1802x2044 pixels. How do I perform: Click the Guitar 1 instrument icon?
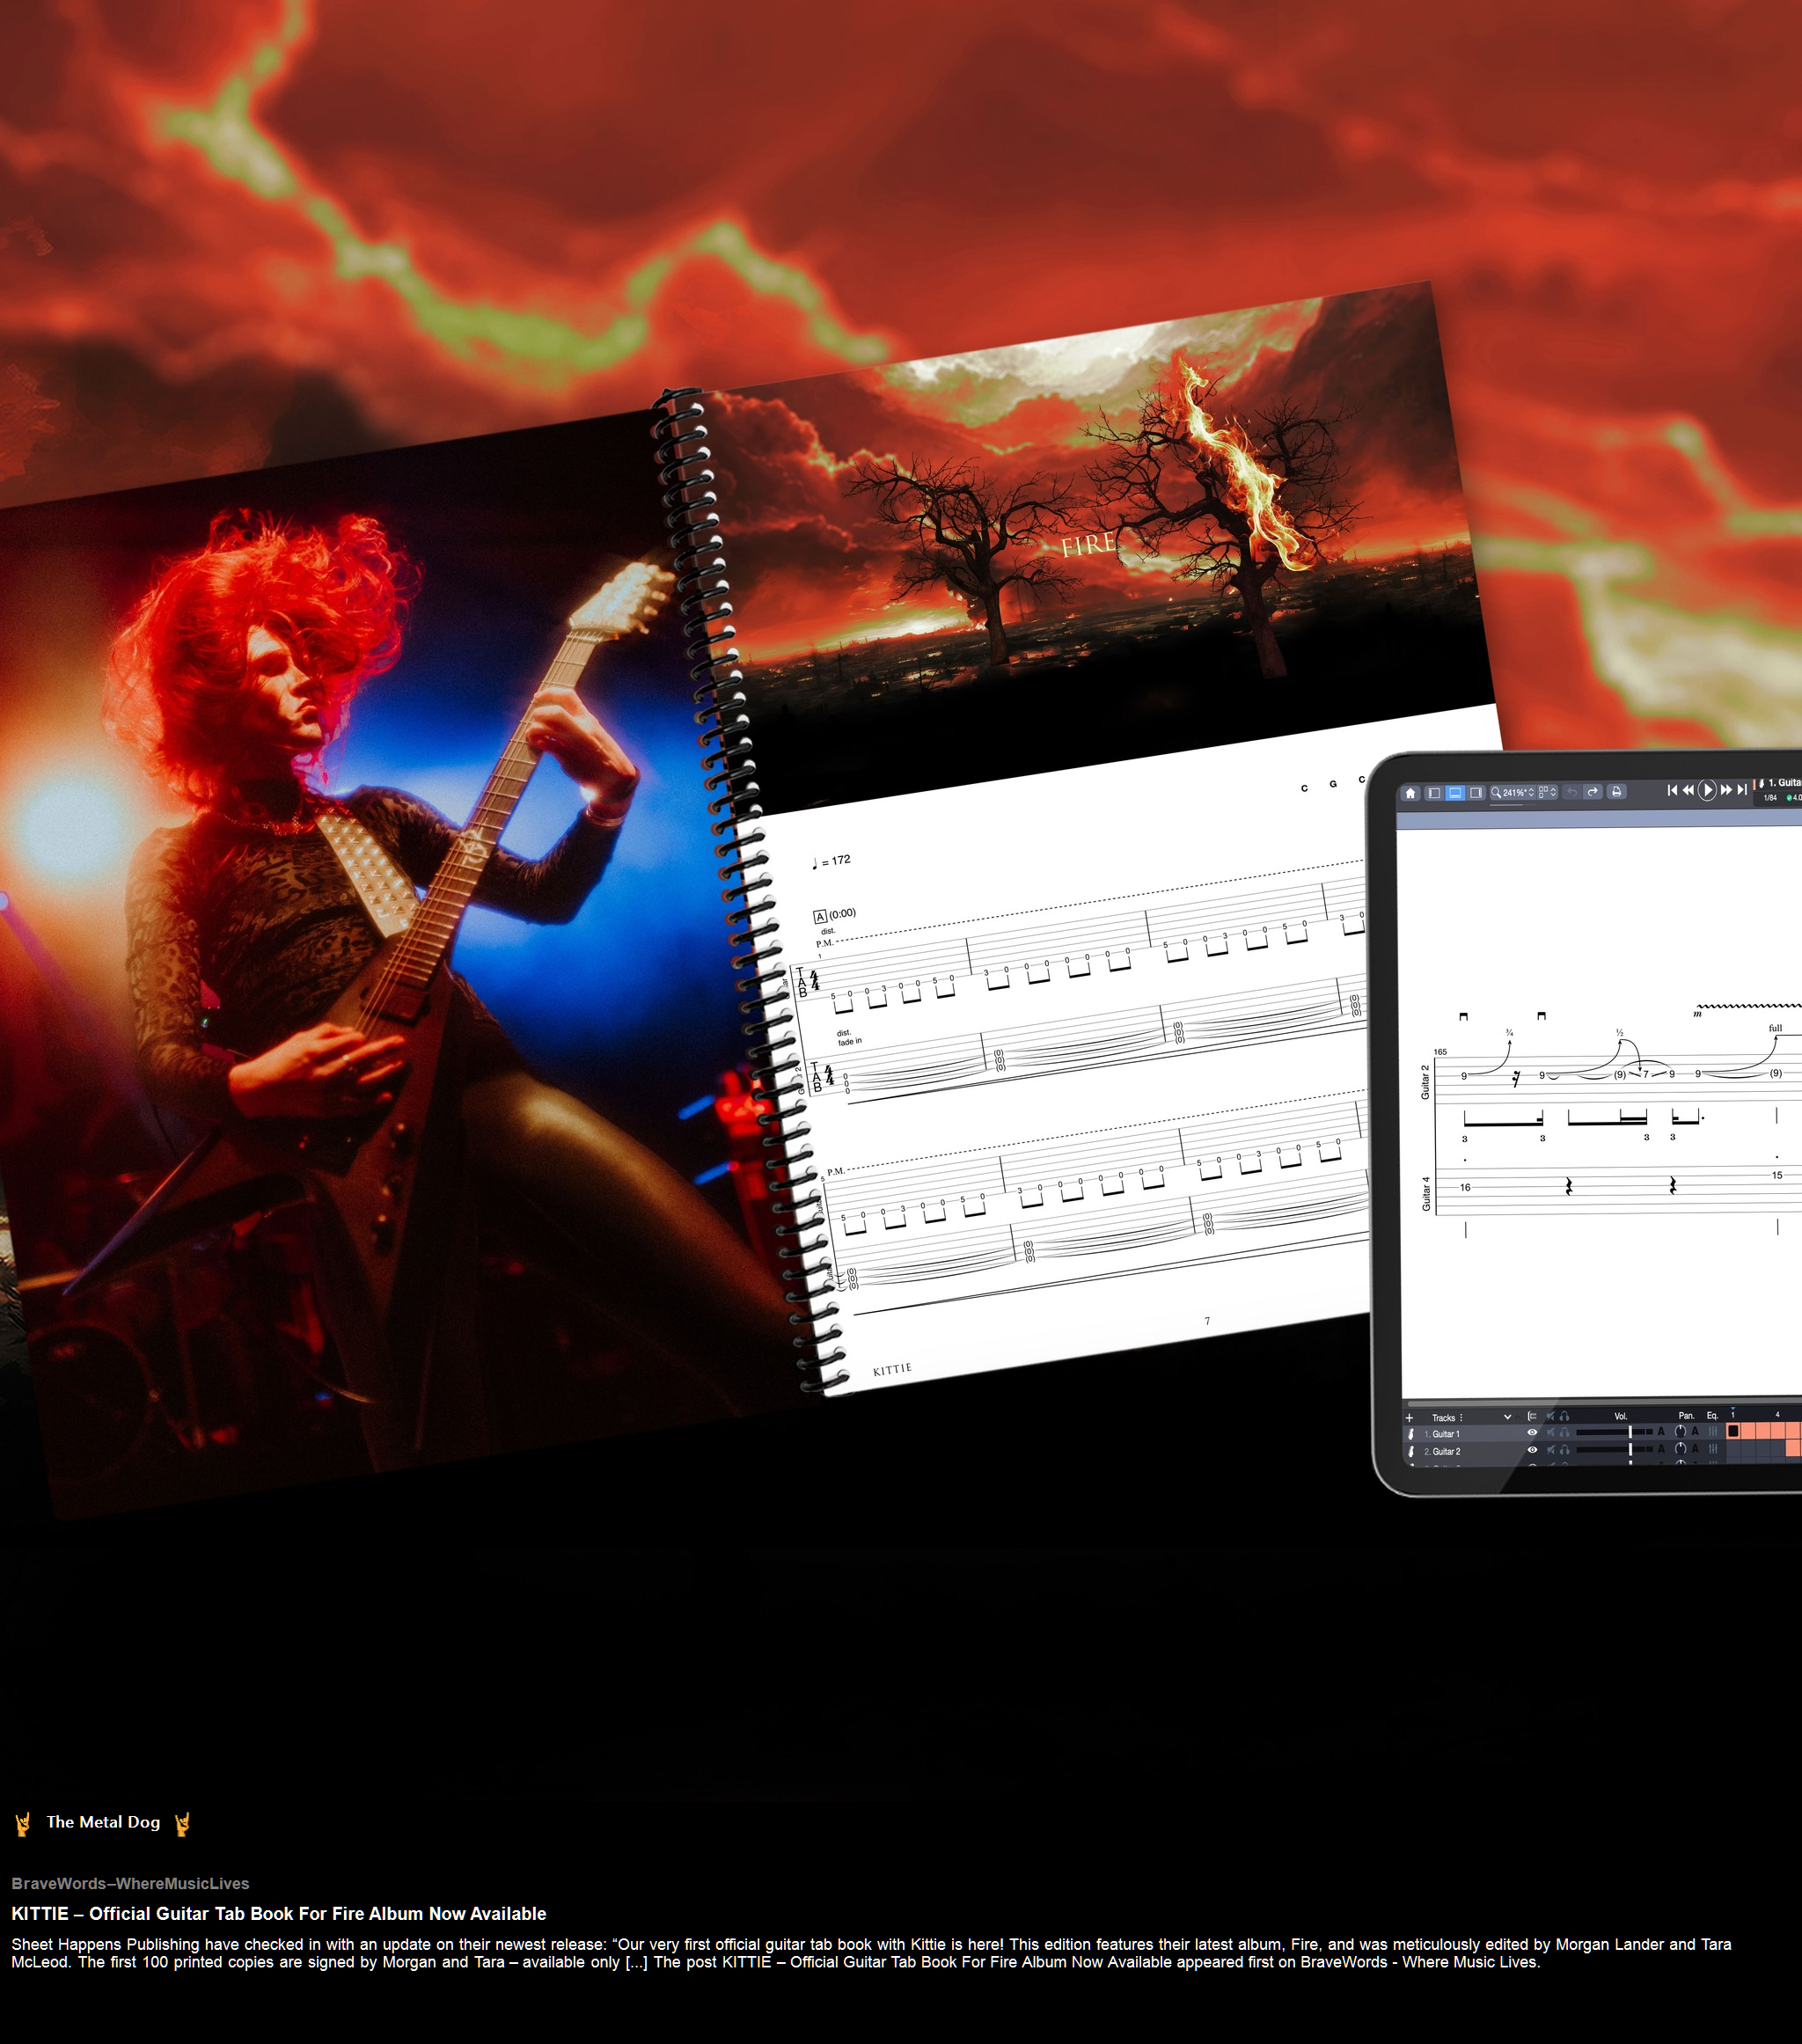(1411, 1434)
